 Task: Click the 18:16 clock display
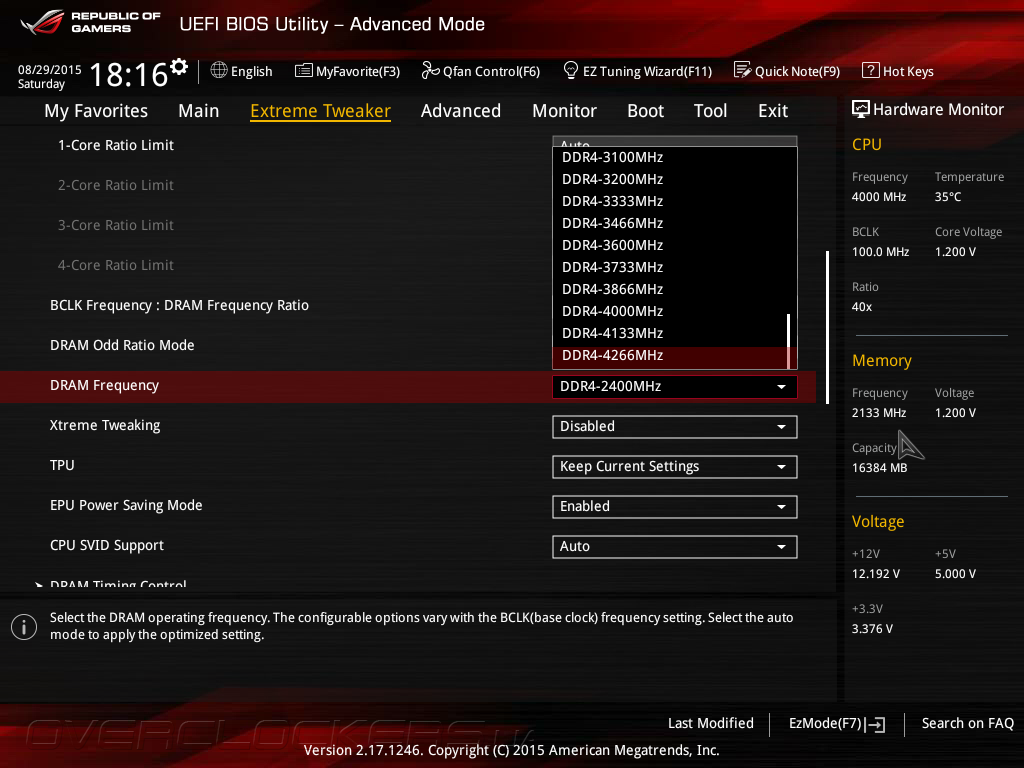click(129, 74)
